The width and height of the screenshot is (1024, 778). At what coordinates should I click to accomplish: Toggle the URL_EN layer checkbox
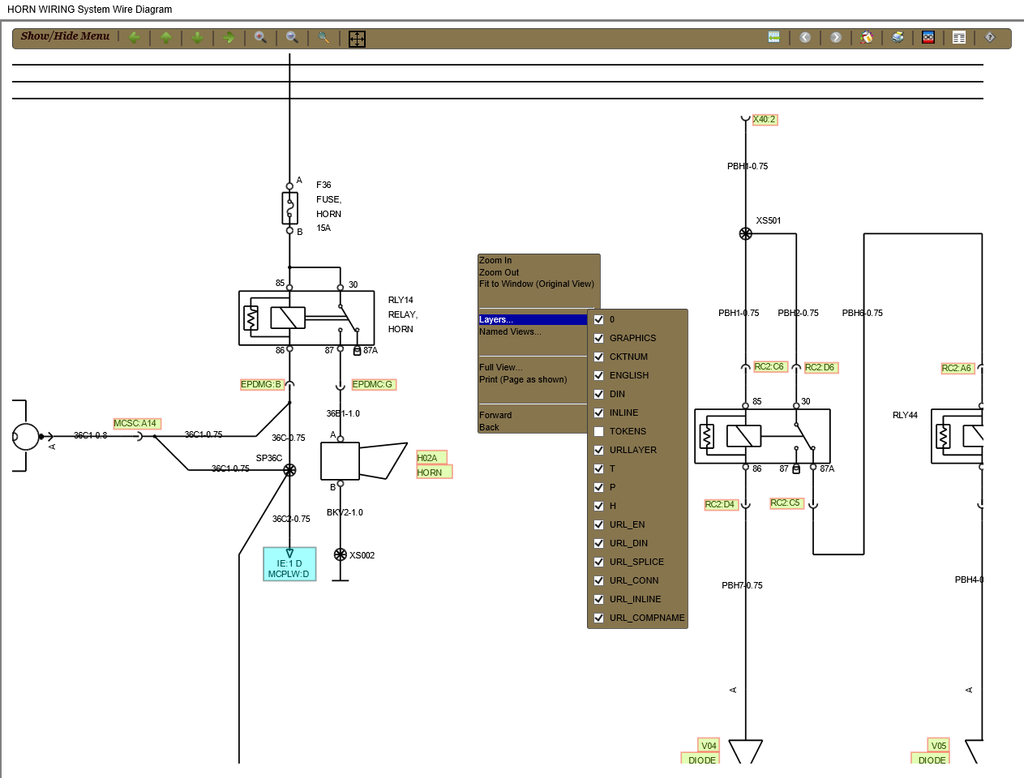pos(598,524)
